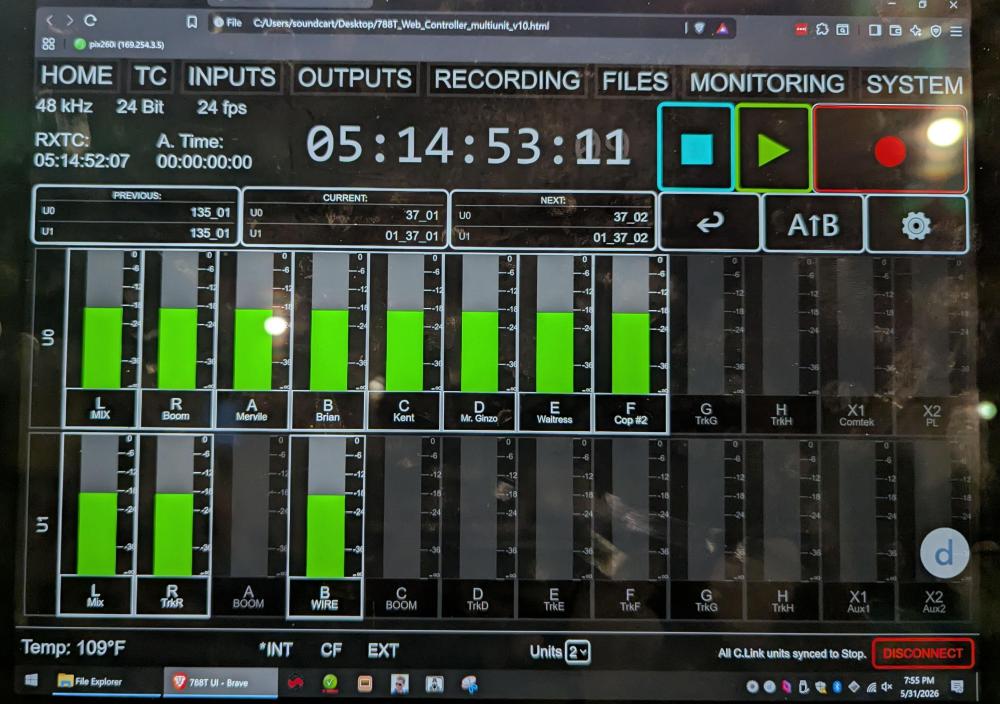Toggle U0 track C Kent
Screen dimensions: 1000x704
(403, 411)
